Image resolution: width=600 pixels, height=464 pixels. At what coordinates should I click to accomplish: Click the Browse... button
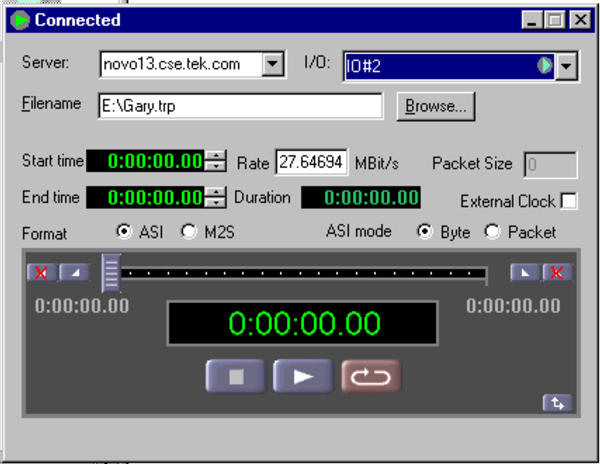click(x=436, y=106)
